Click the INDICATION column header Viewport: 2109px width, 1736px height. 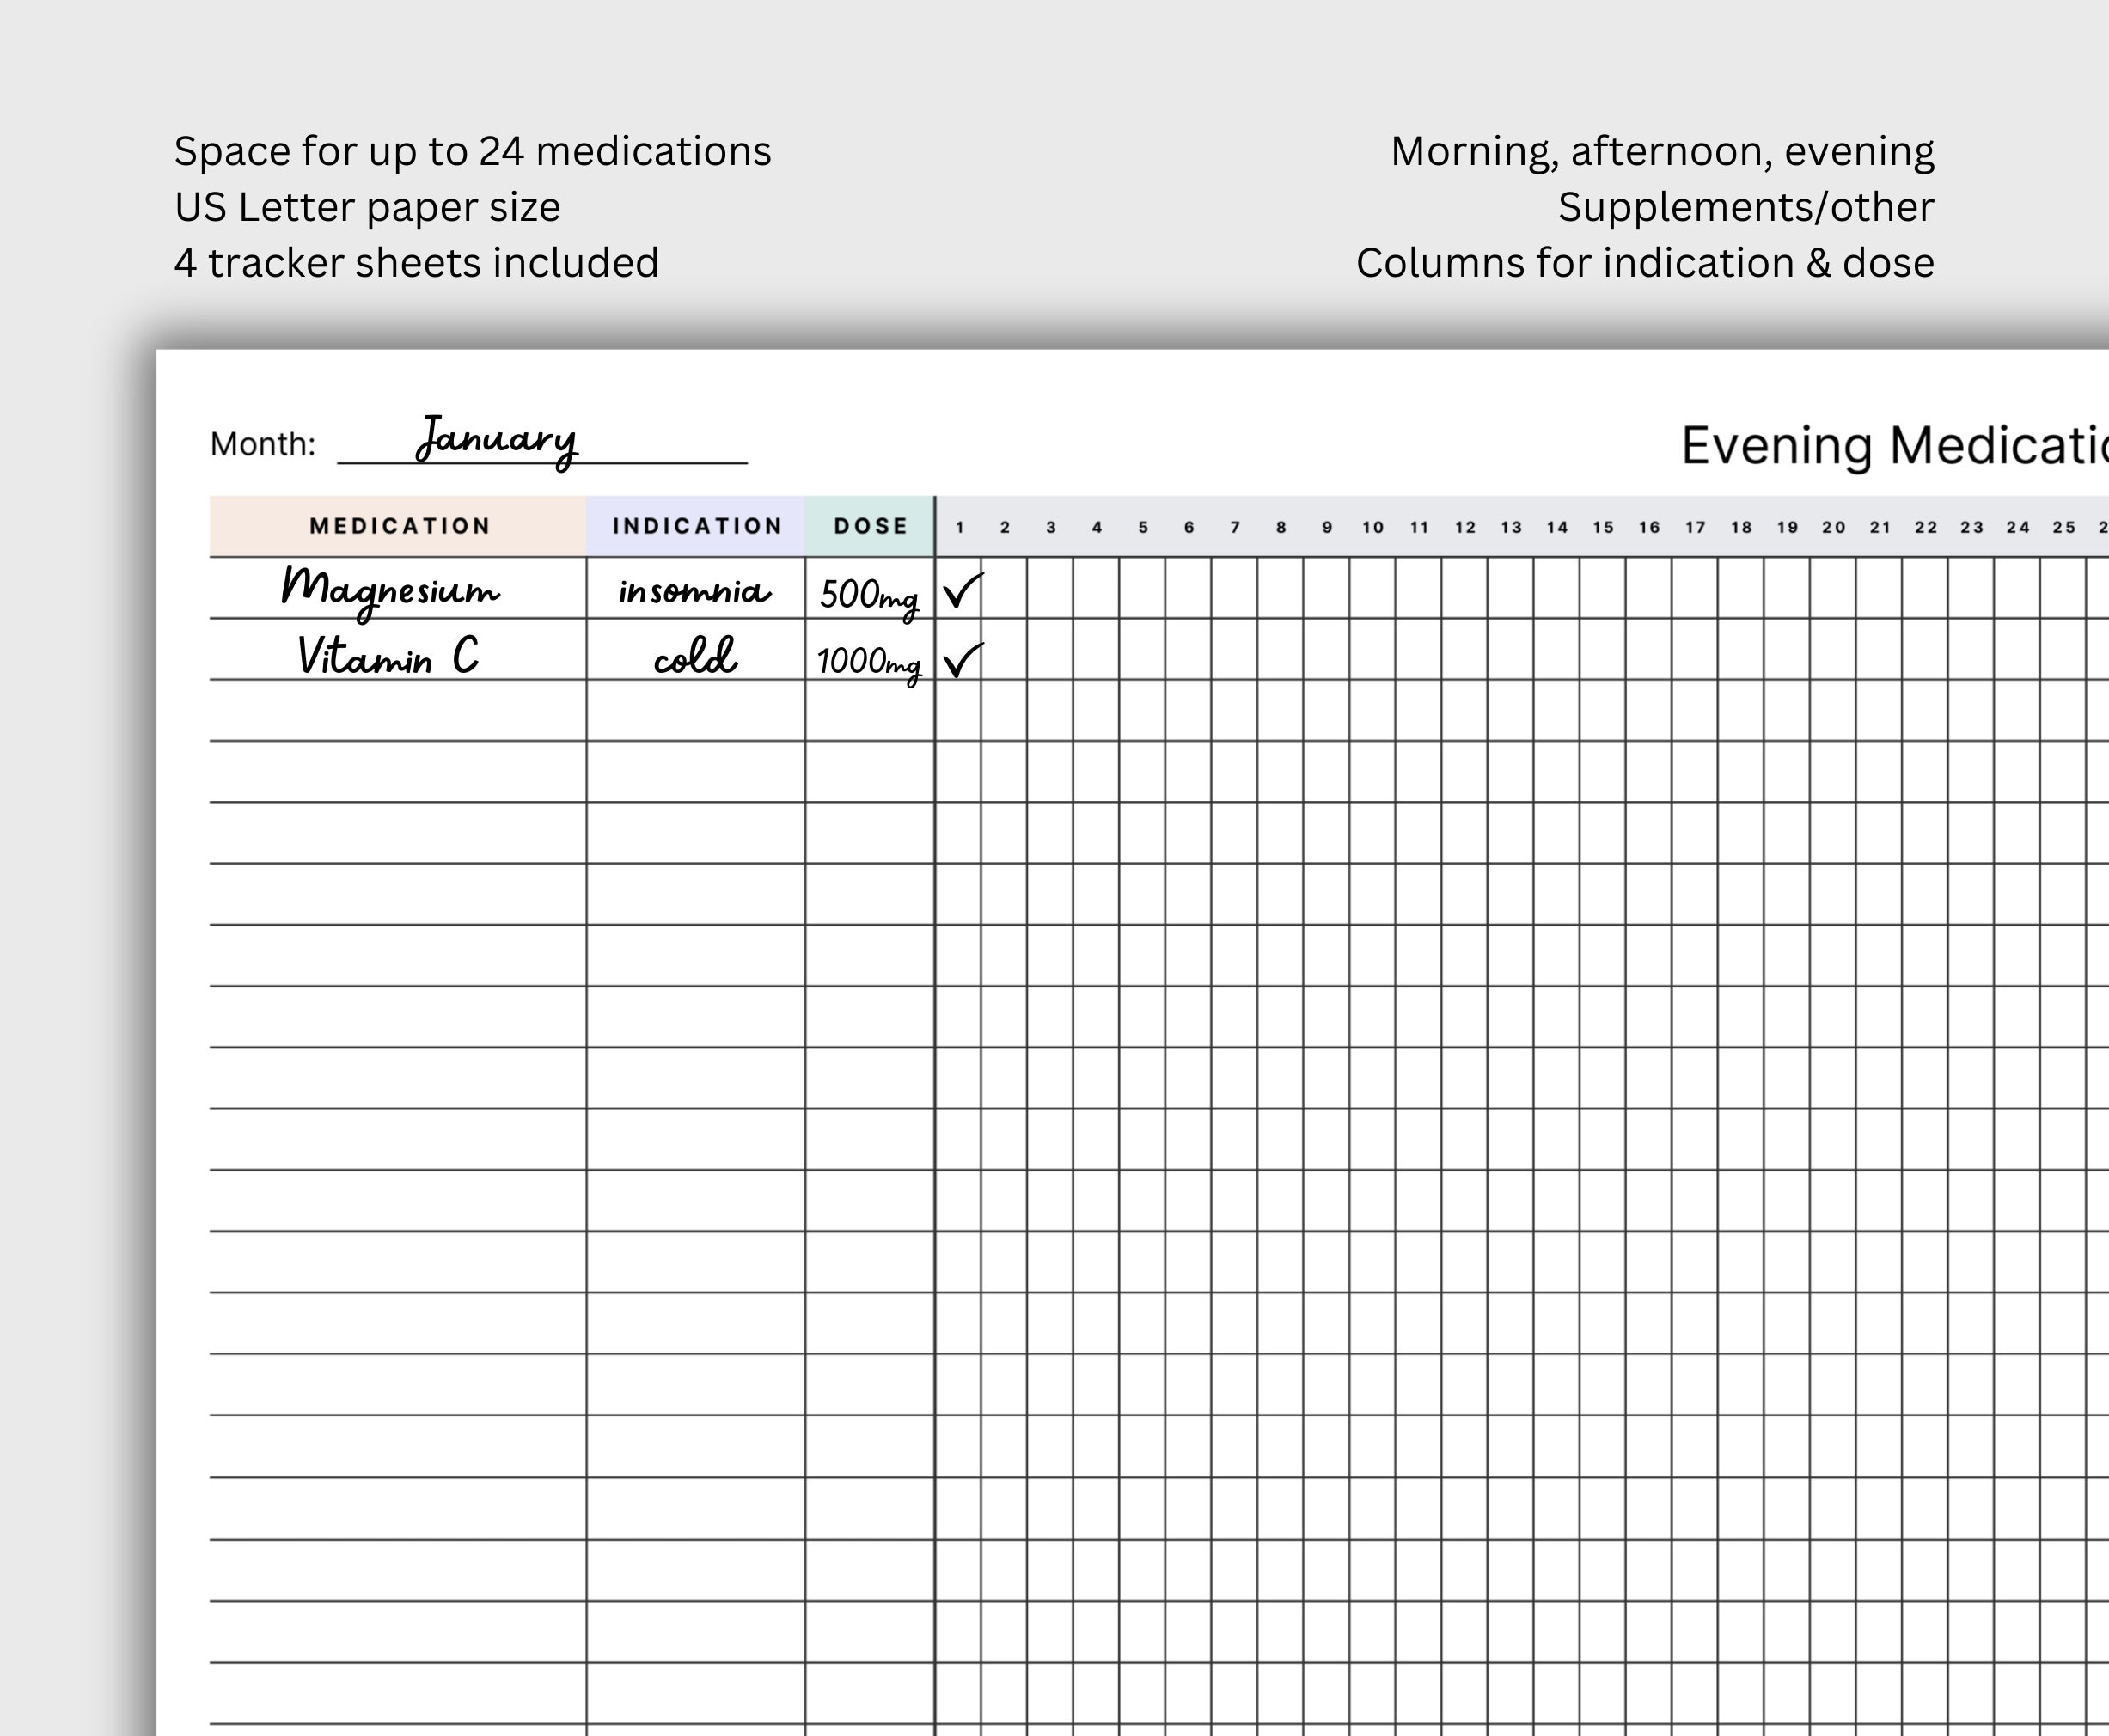[x=697, y=525]
